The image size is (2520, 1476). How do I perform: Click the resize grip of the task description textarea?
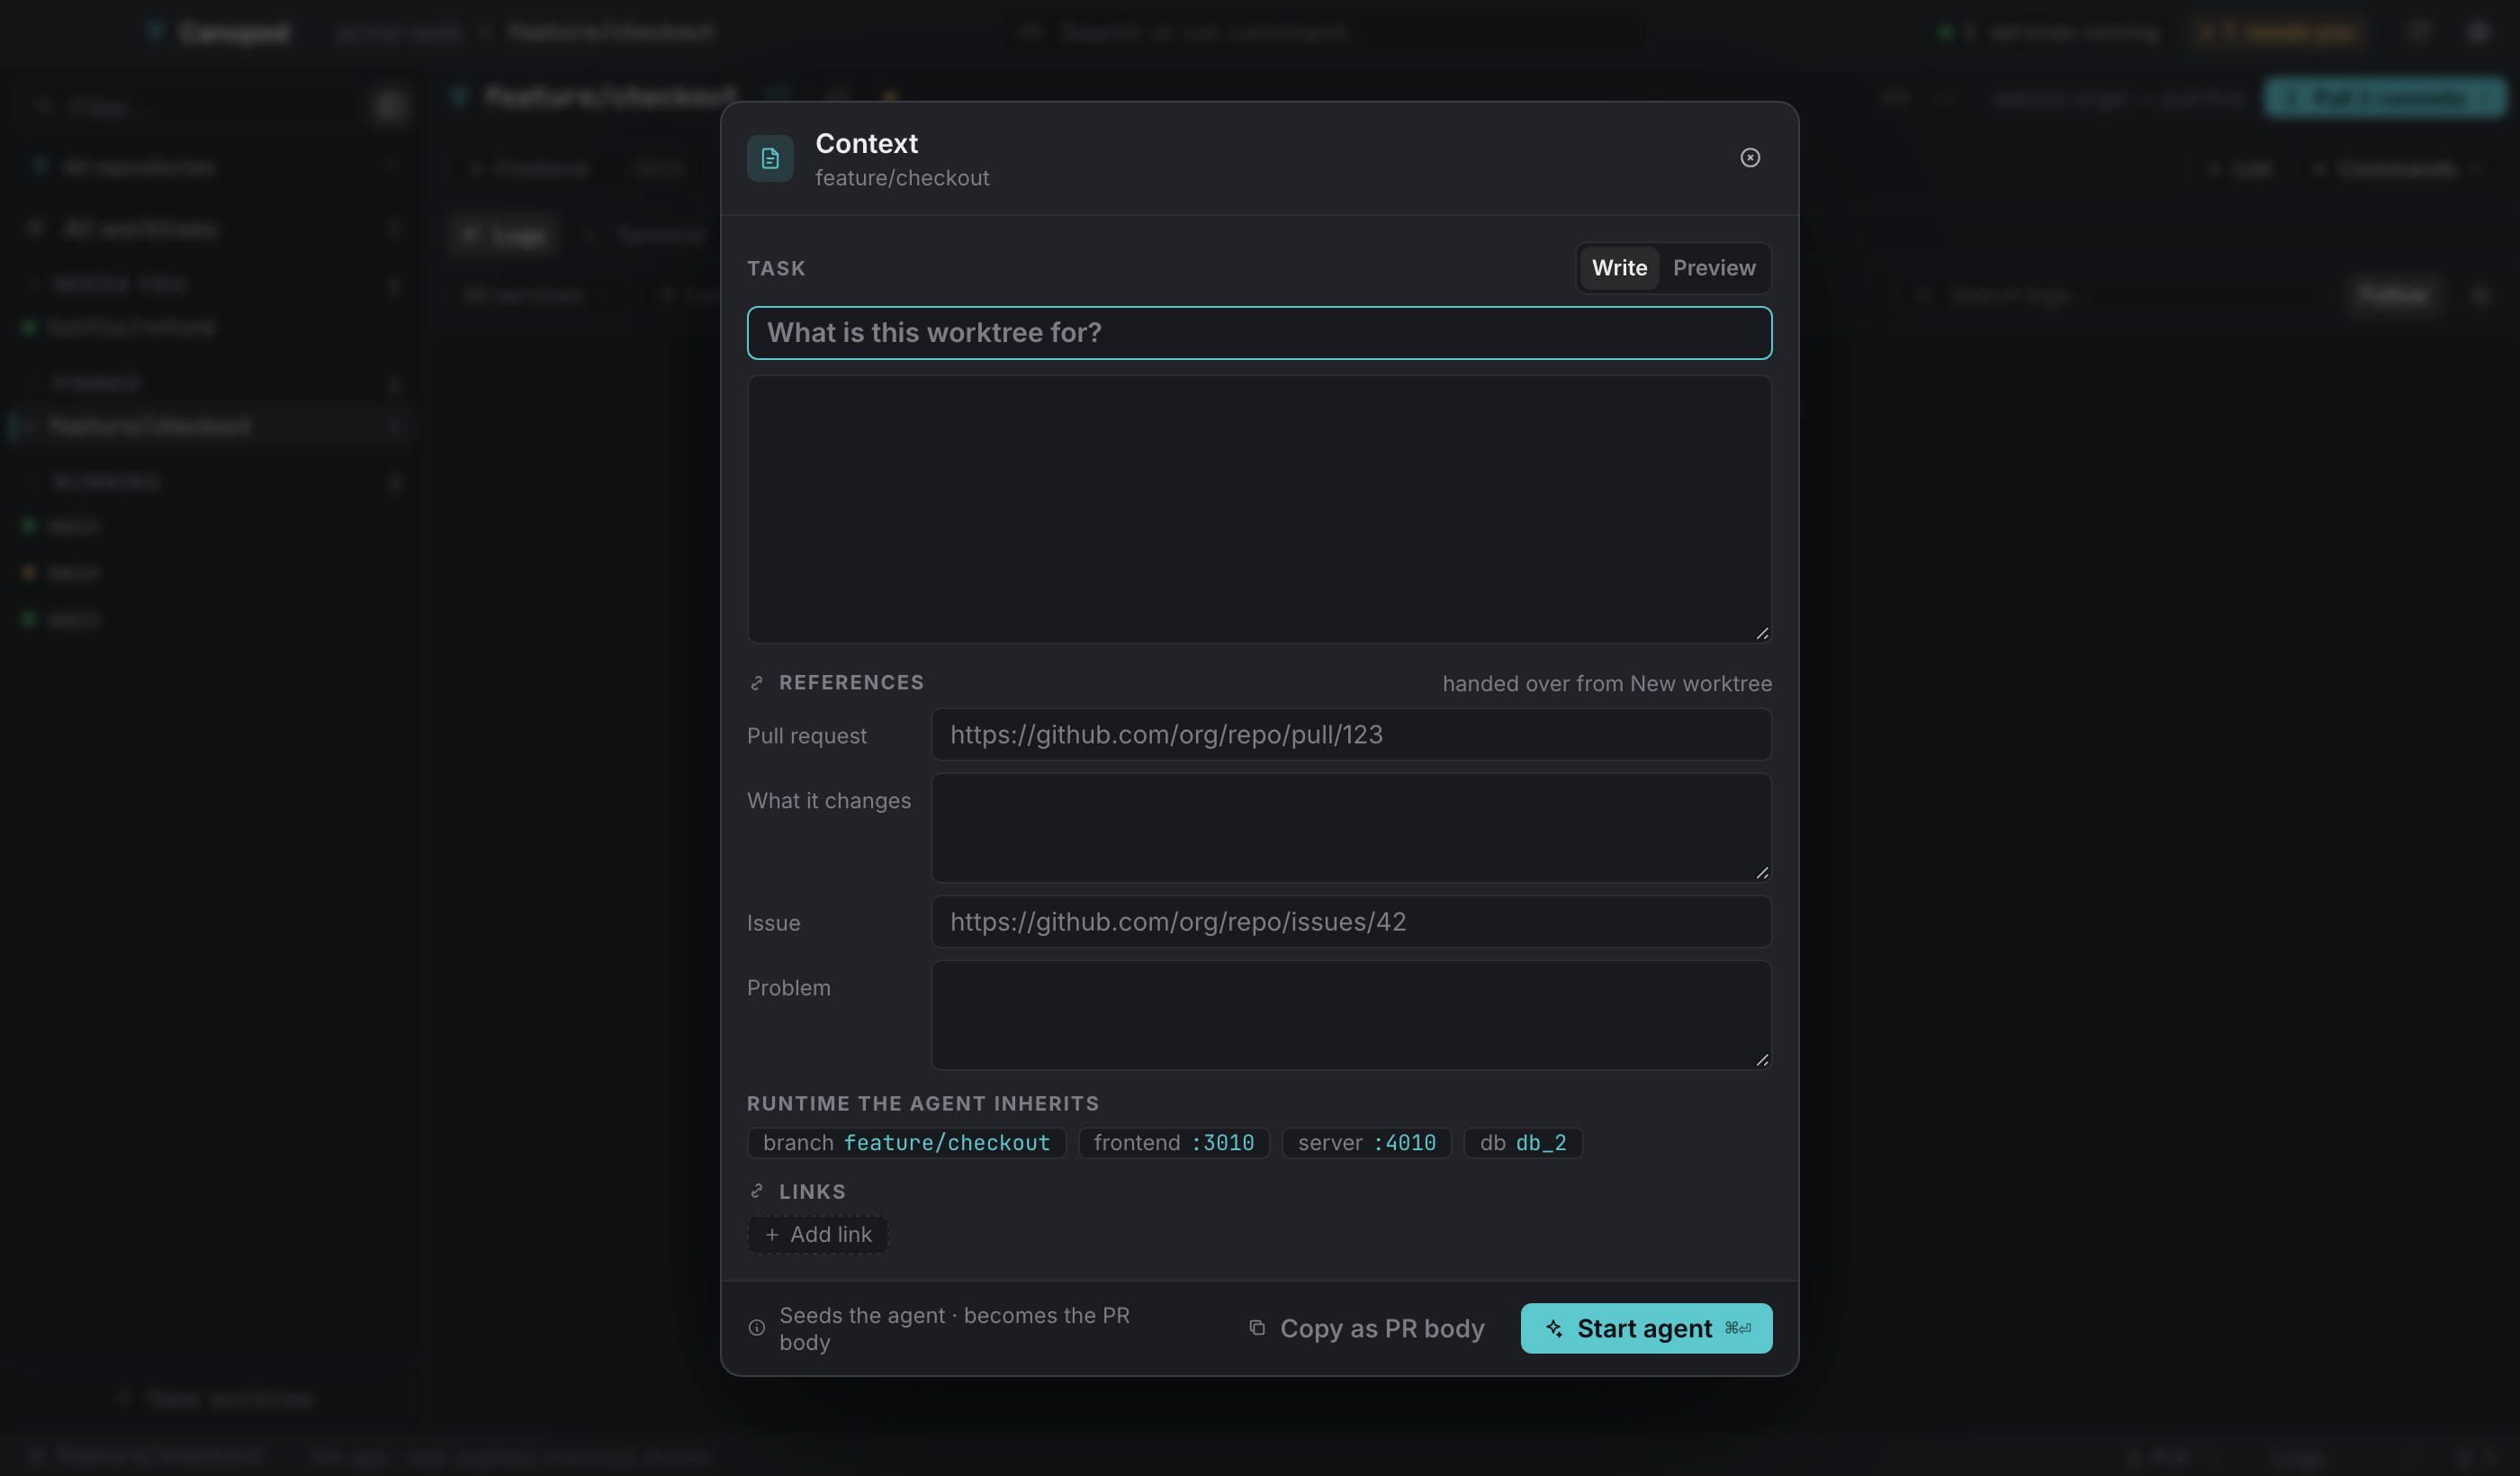tap(1762, 633)
